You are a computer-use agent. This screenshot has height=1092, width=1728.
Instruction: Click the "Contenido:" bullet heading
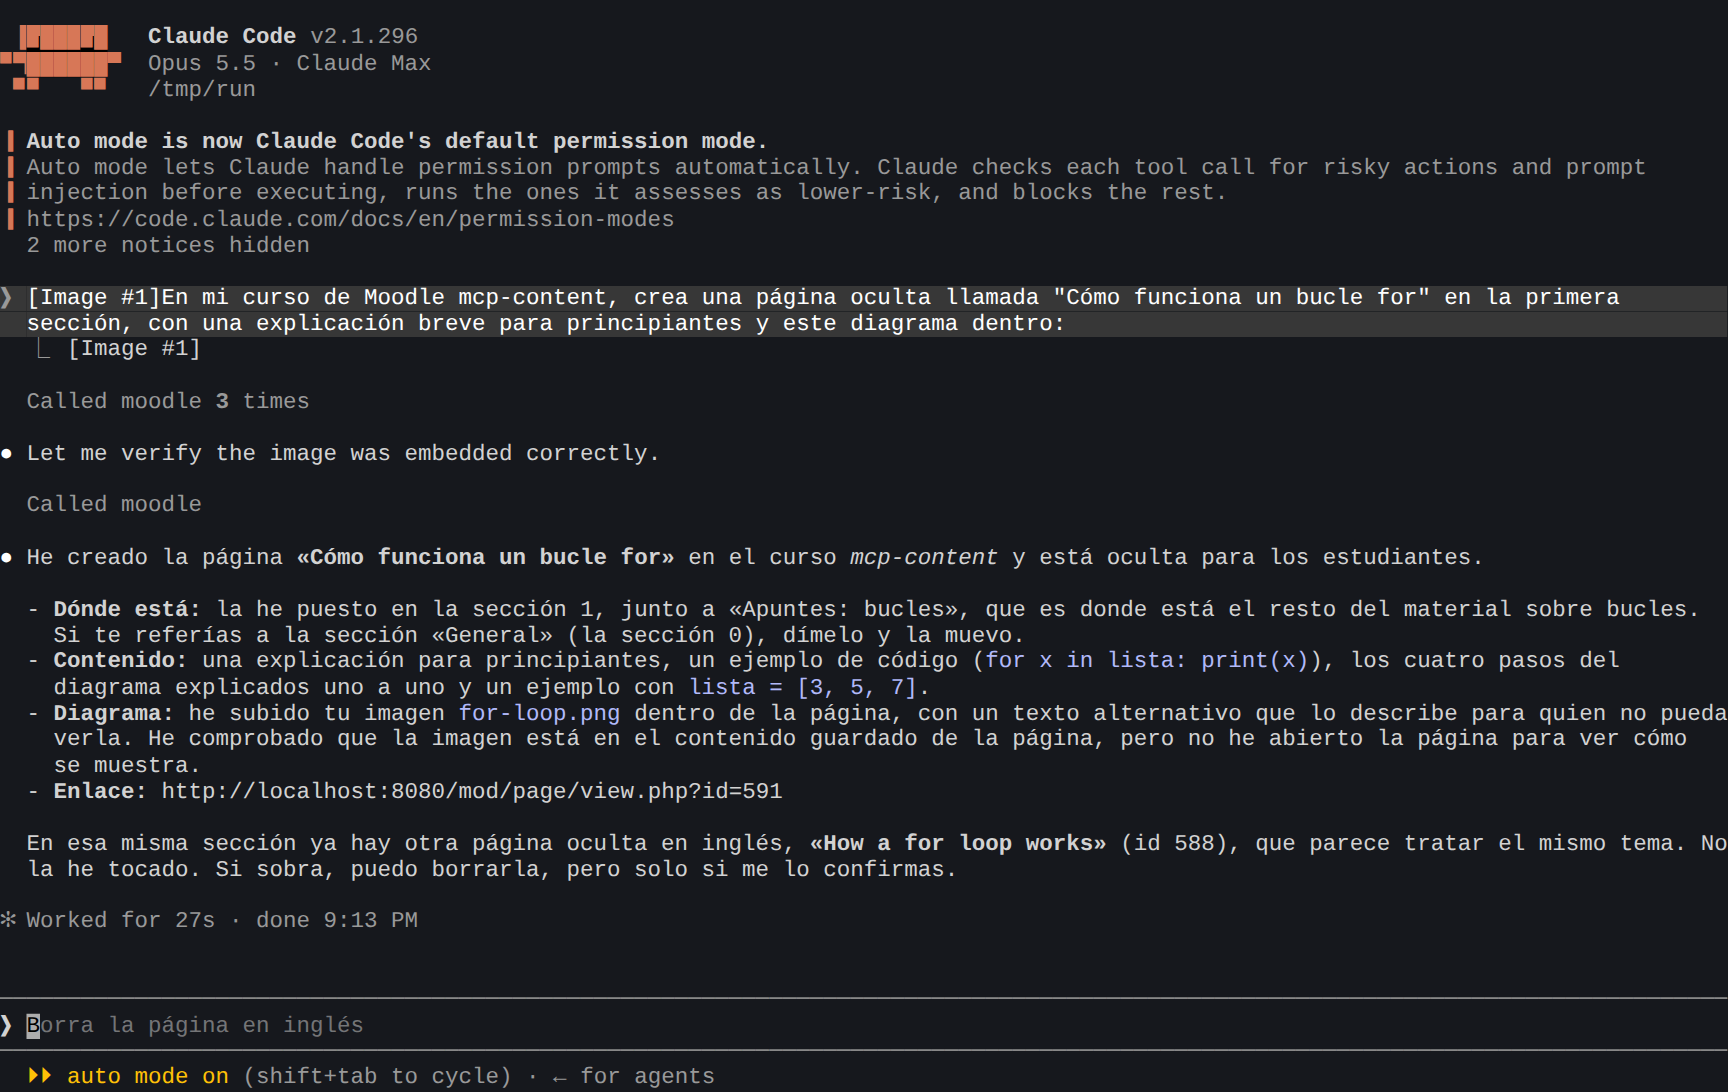tap(120, 660)
